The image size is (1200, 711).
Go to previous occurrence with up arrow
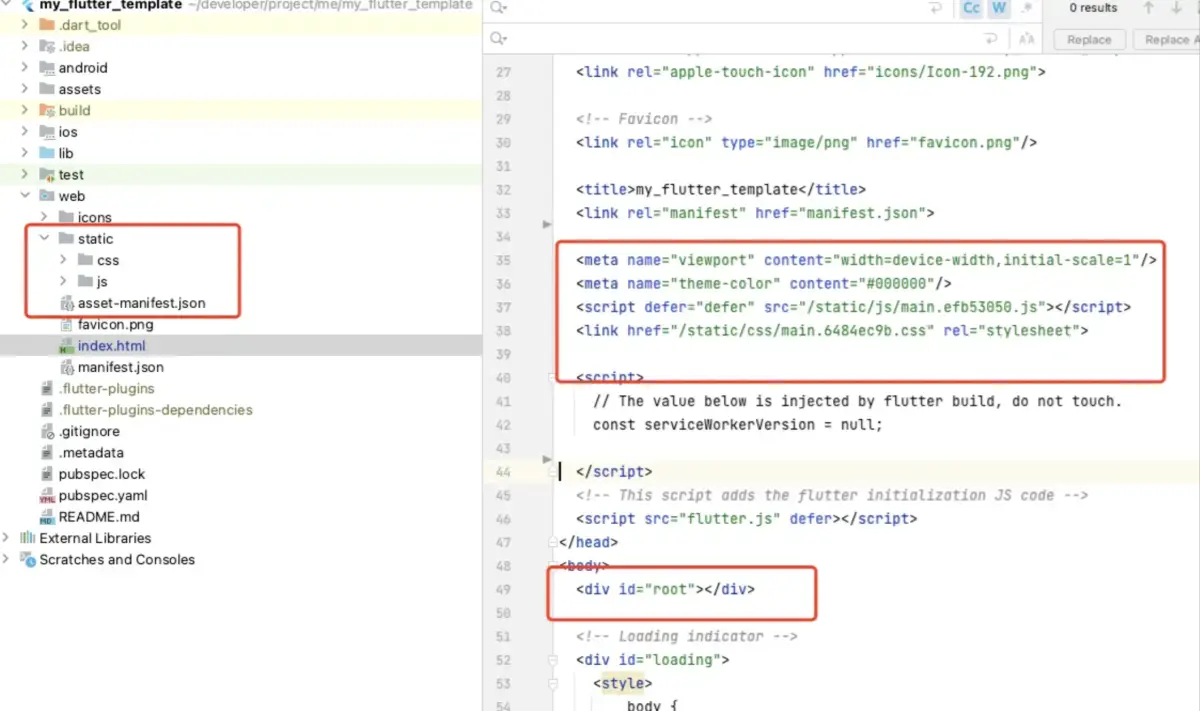point(1149,8)
